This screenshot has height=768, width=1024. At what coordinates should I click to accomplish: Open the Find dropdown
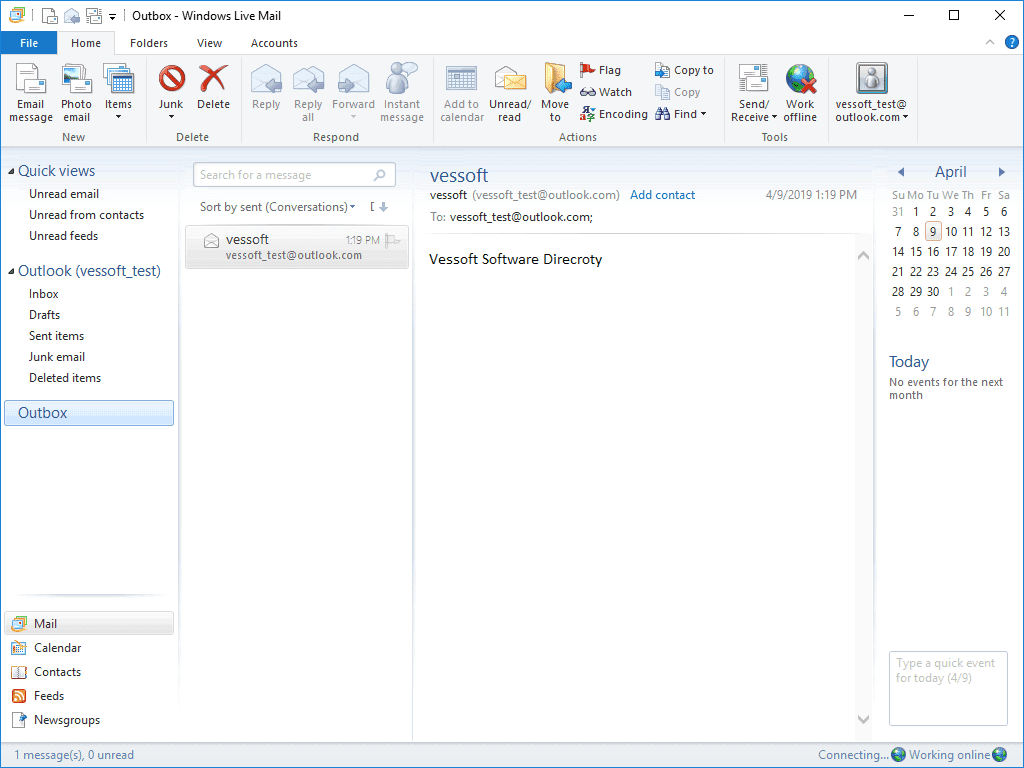point(680,114)
